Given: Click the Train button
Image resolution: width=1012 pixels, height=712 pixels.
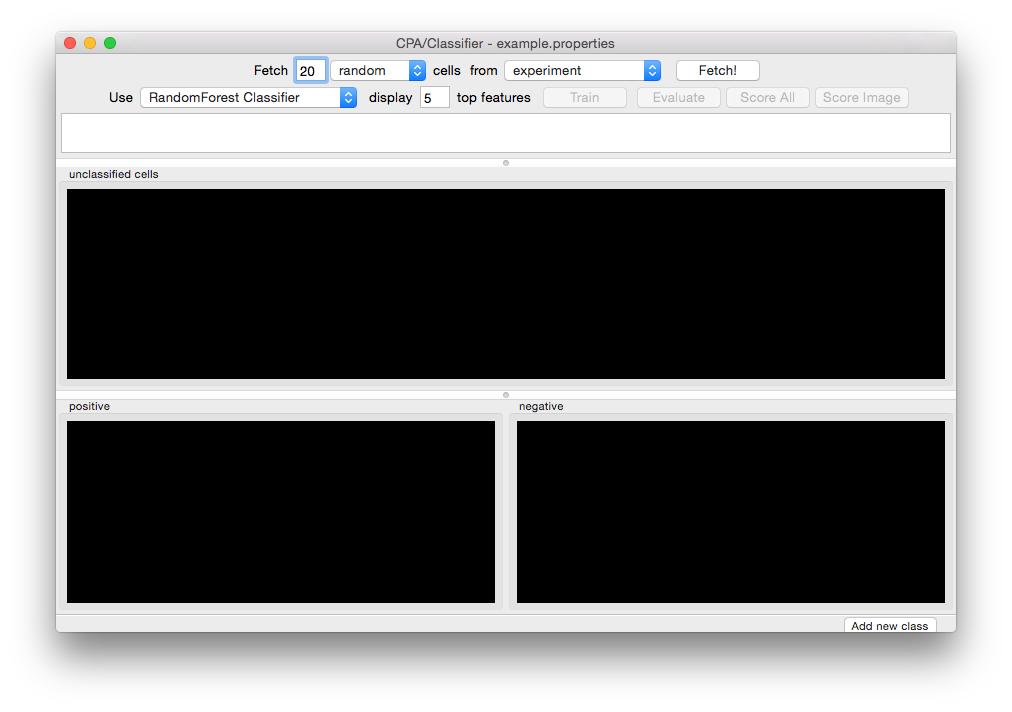Looking at the screenshot, I should [584, 98].
